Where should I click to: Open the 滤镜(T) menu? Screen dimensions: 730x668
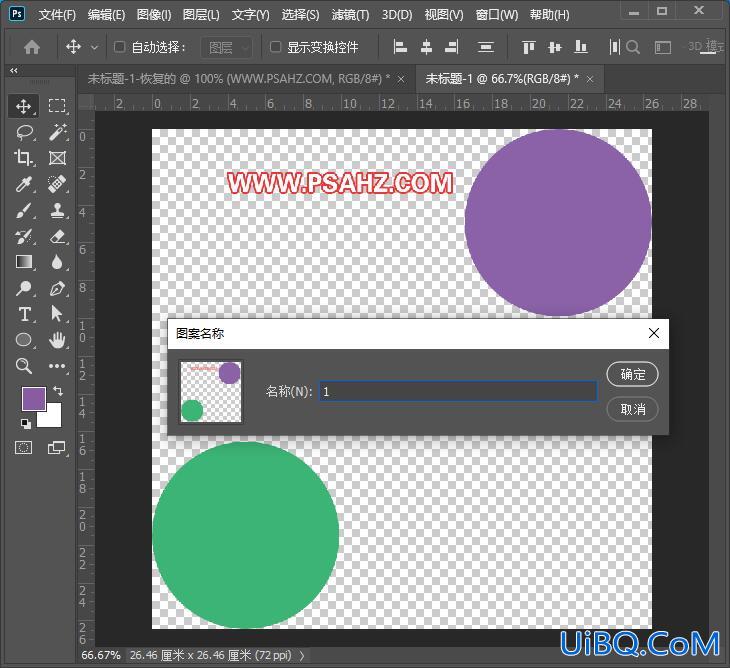pyautogui.click(x=350, y=15)
